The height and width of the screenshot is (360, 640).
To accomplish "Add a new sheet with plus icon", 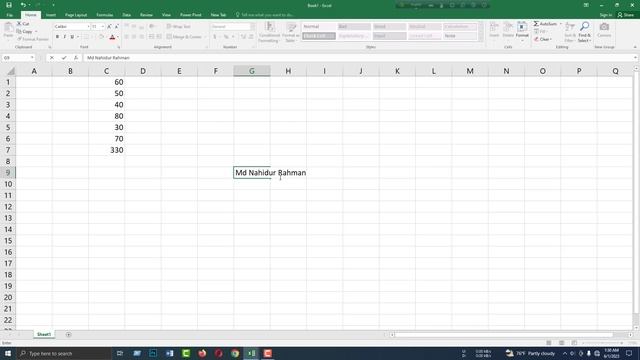I will point(69,335).
